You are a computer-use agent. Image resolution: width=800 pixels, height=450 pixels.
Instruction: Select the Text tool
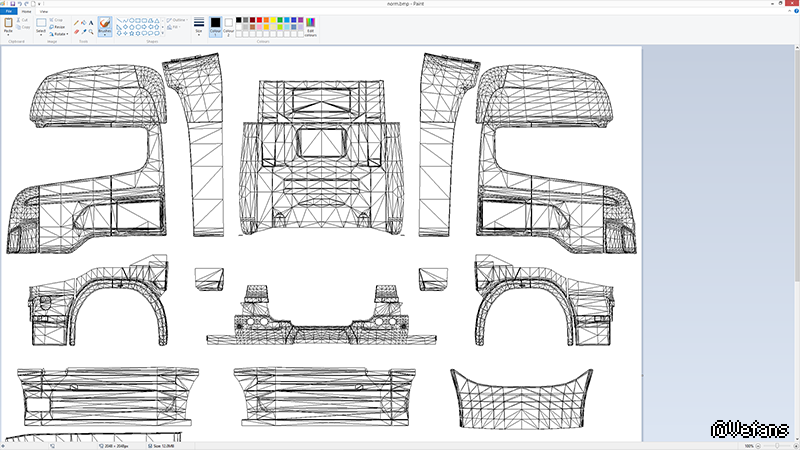pyautogui.click(x=91, y=21)
